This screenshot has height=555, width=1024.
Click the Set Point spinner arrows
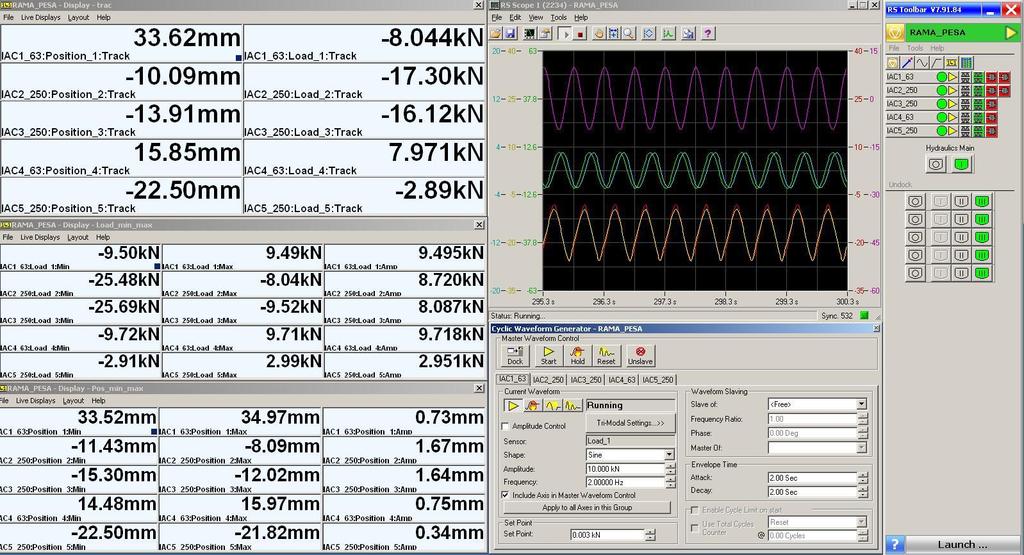(x=650, y=535)
